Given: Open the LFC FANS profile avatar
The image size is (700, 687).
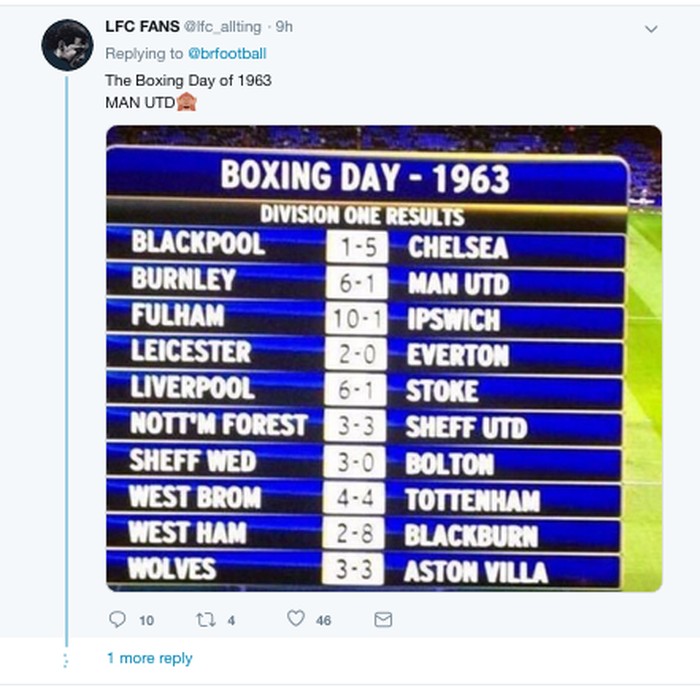Looking at the screenshot, I should pyautogui.click(x=67, y=44).
